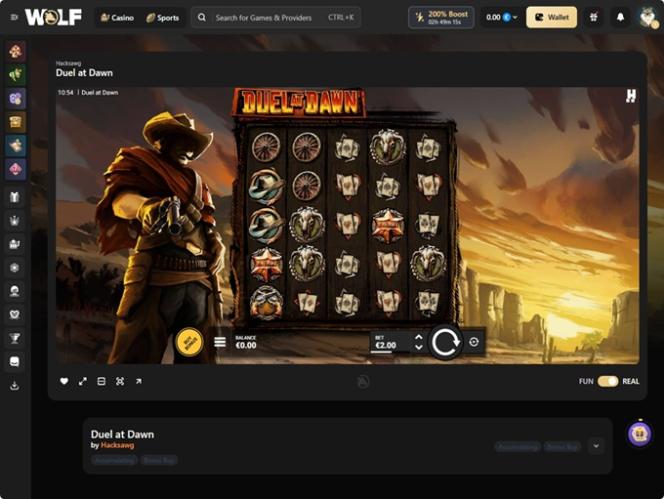
Task: Collapse the left sidebar menu
Action: 14,17
